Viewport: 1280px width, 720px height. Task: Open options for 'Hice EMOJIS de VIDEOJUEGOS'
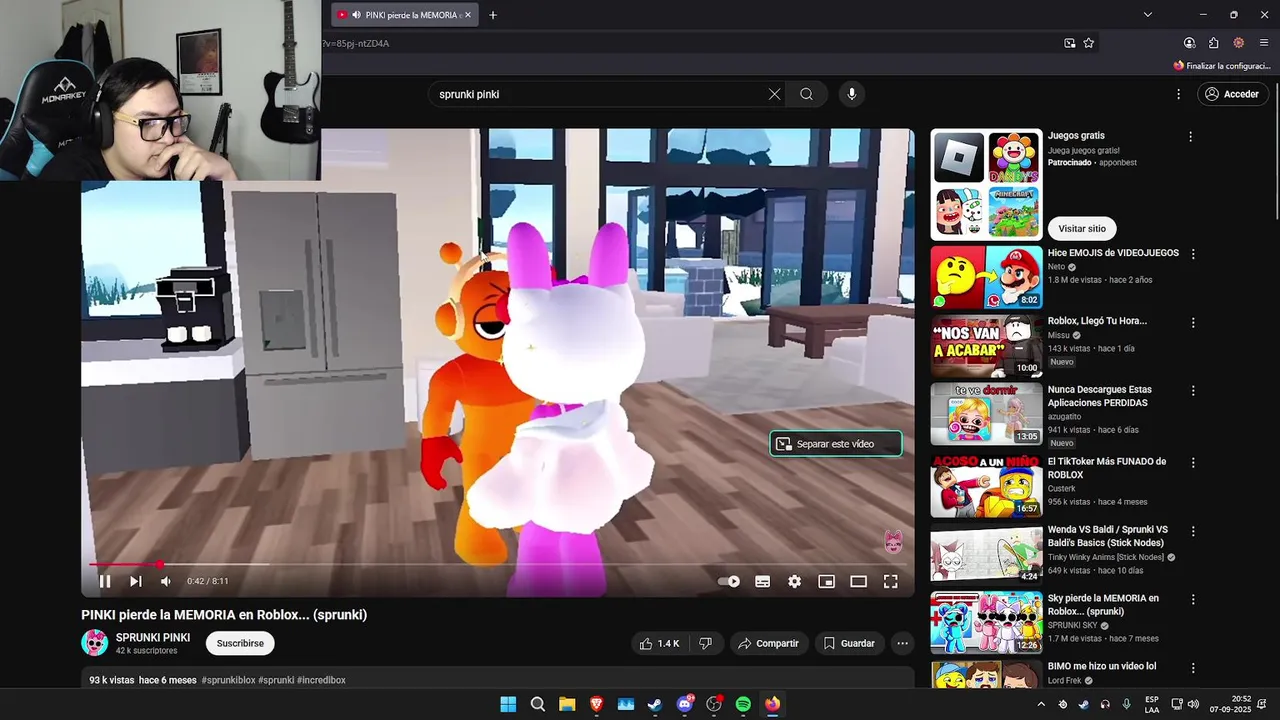click(1193, 254)
